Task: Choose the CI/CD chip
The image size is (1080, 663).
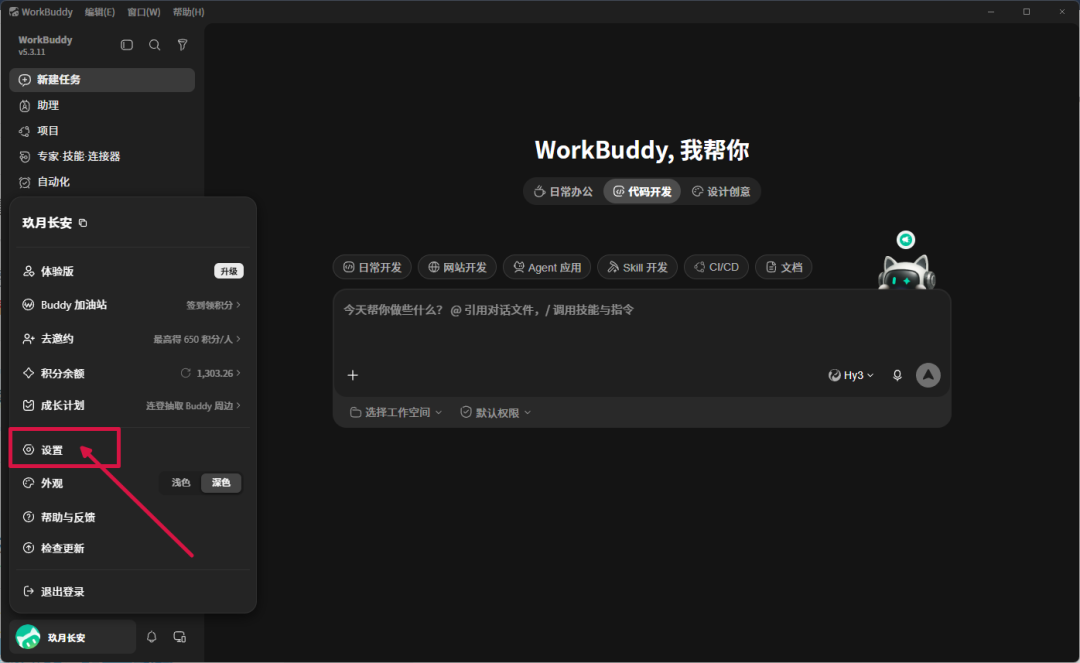Action: (716, 267)
